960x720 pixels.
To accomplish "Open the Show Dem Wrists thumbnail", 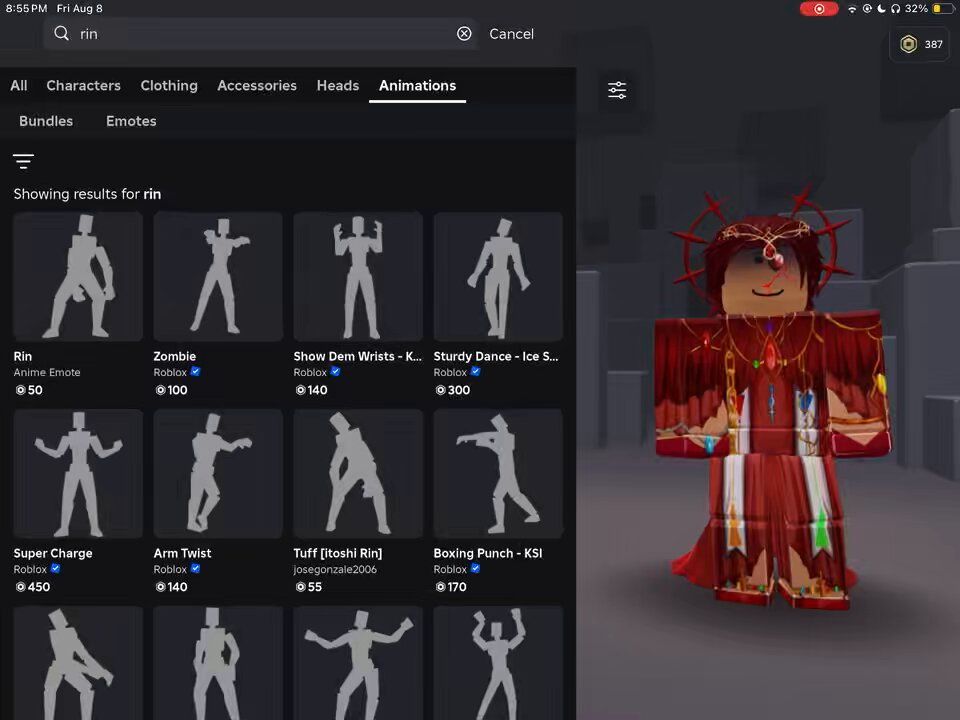I will (358, 276).
